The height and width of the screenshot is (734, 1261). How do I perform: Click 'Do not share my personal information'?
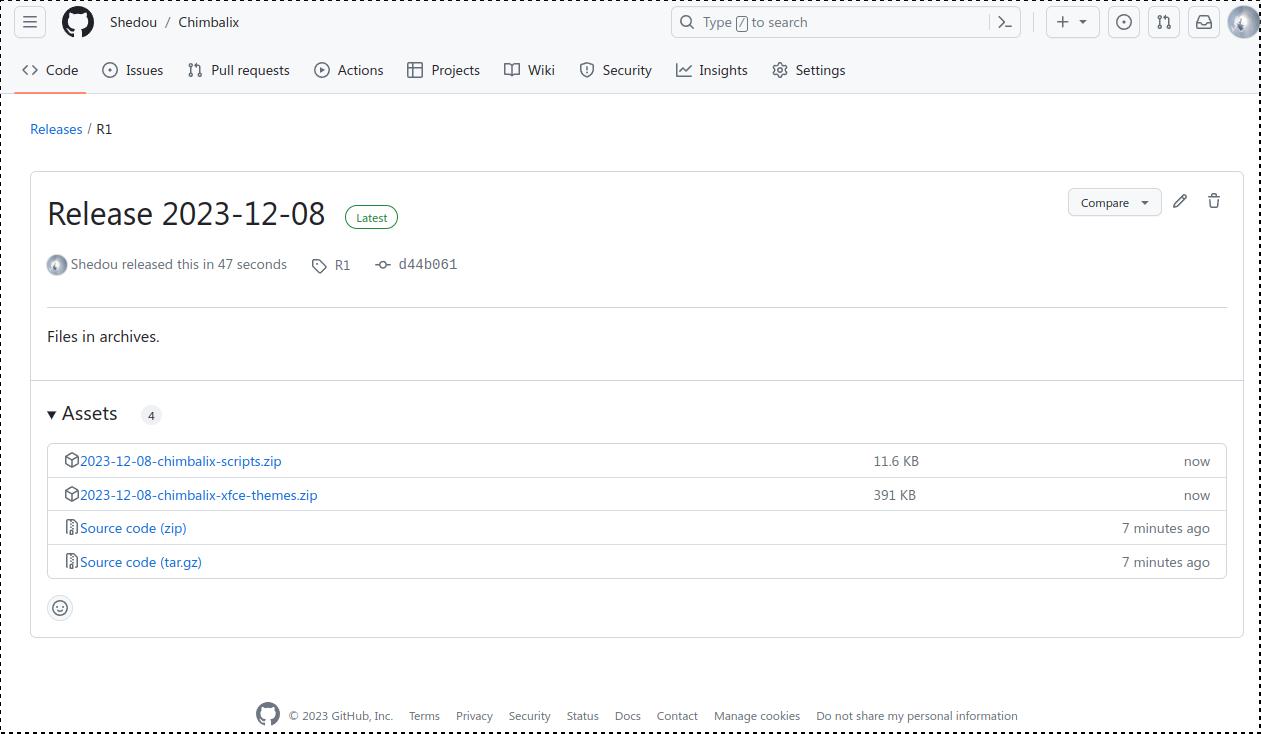[x=917, y=716]
